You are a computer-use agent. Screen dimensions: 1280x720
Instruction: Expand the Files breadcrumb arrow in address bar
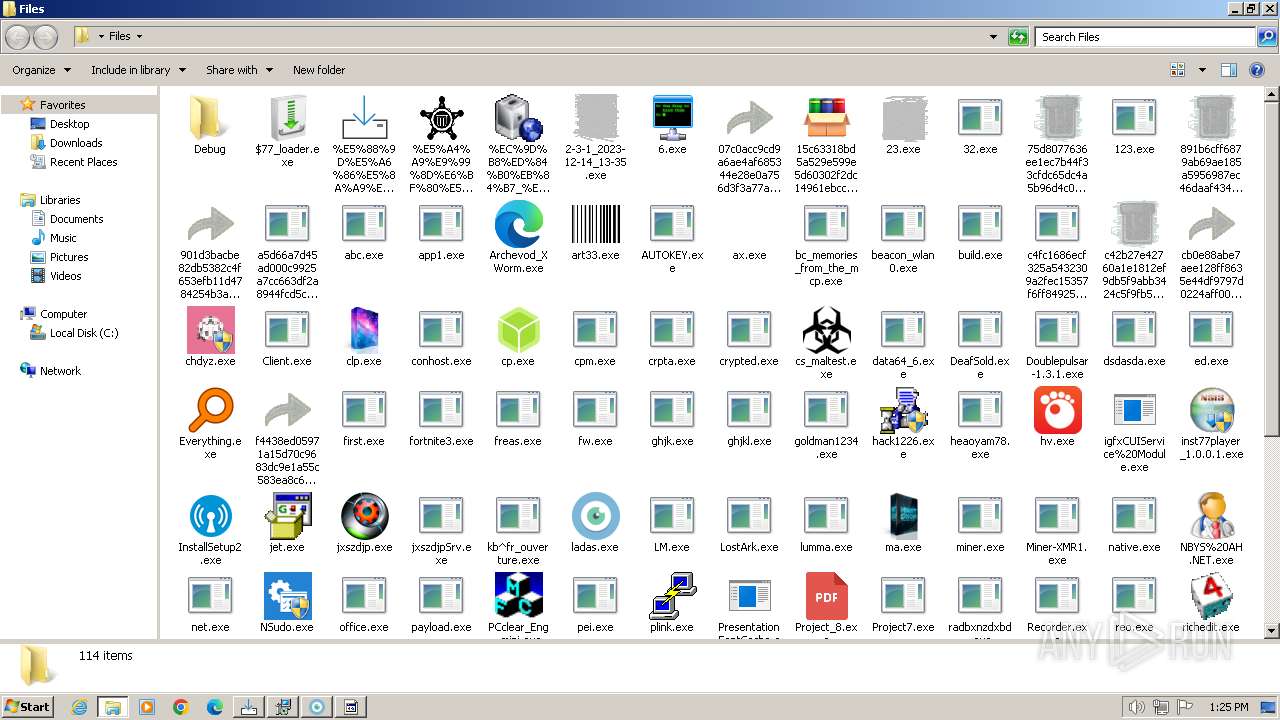coord(139,37)
